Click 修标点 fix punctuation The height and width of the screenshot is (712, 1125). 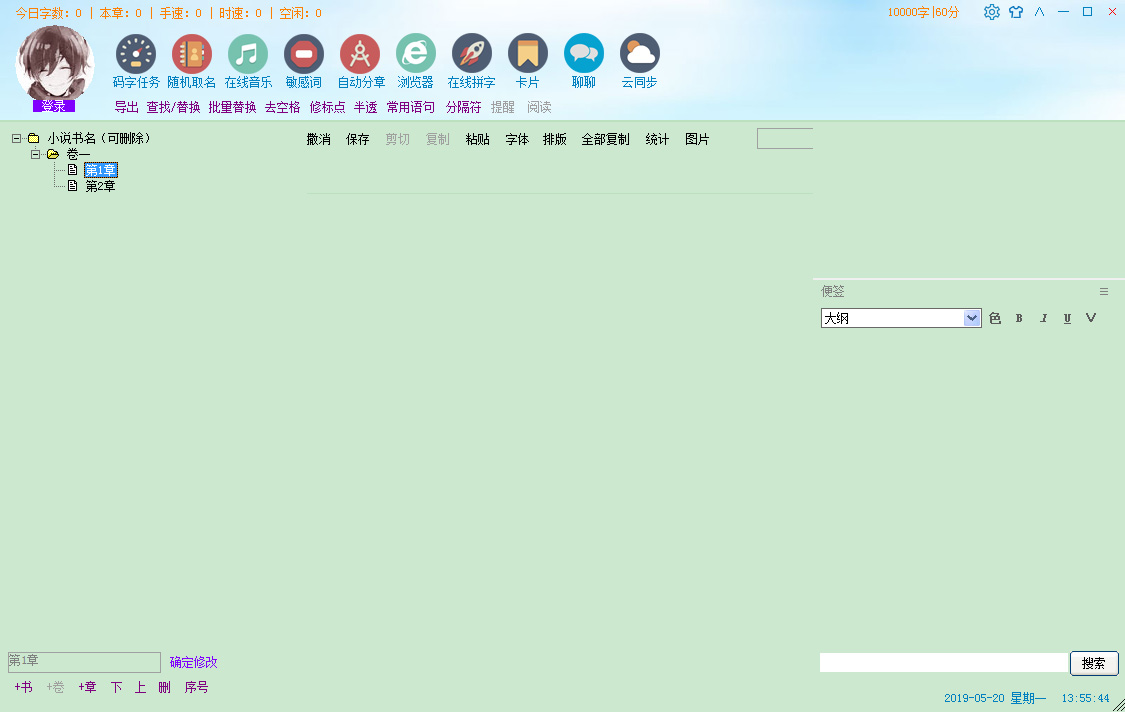point(327,107)
